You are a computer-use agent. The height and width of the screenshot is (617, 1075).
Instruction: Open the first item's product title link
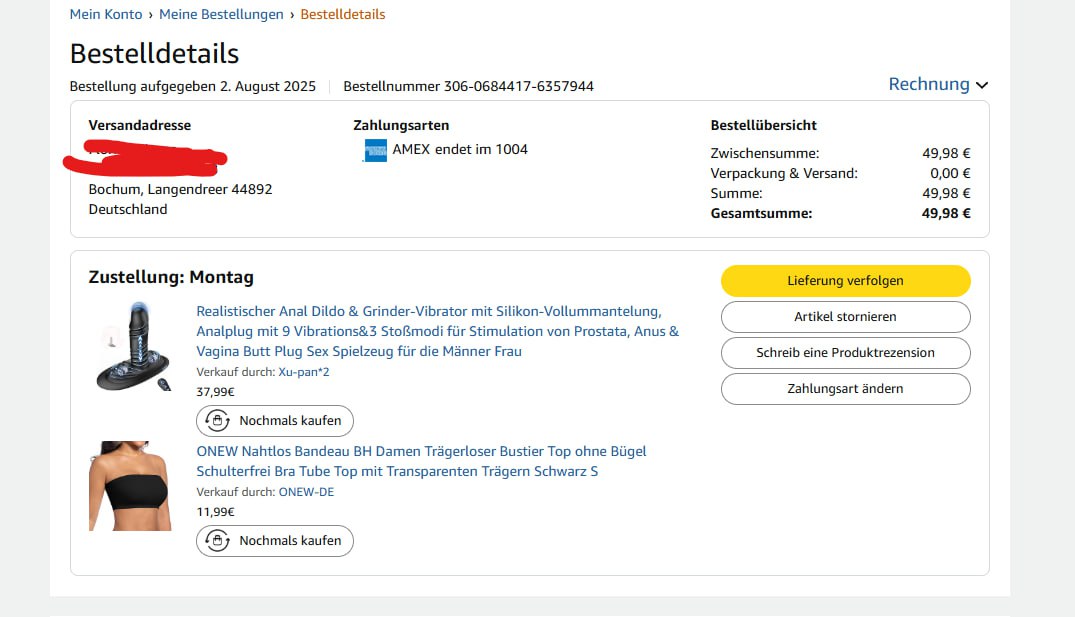click(437, 331)
